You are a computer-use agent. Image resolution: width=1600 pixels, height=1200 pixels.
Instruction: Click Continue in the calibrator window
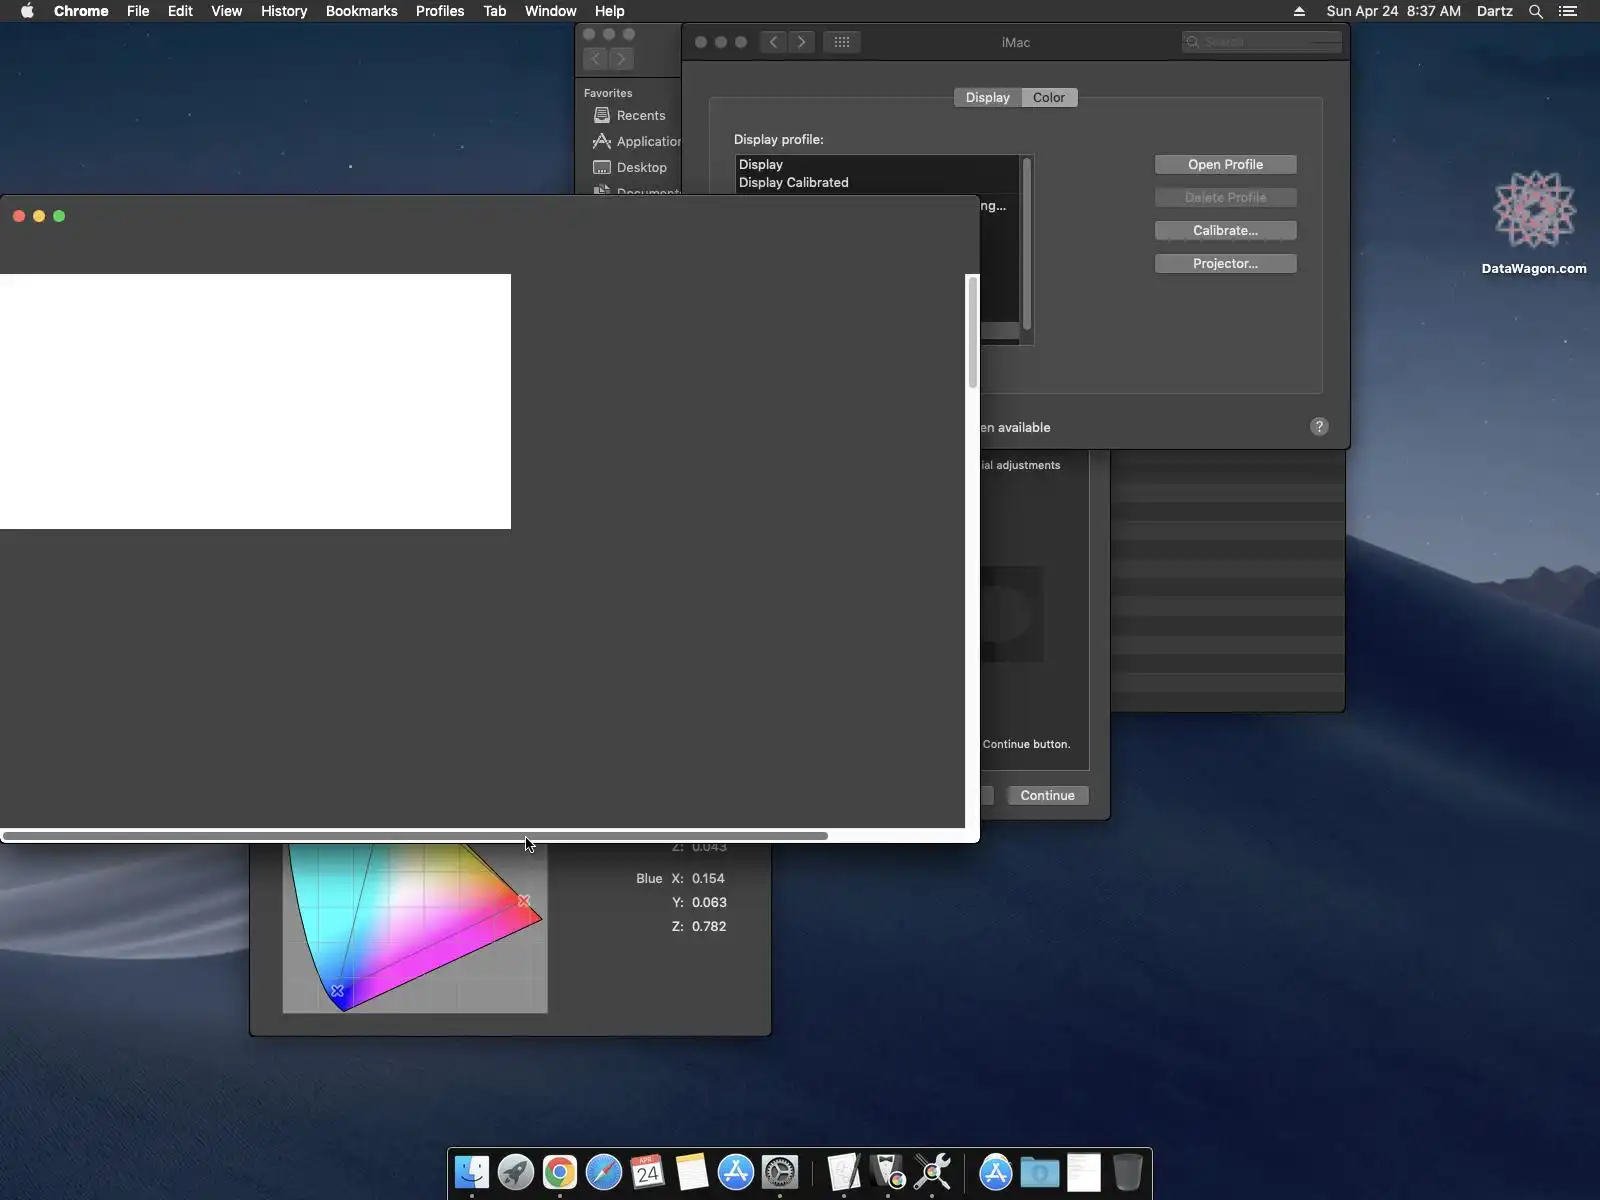pyautogui.click(x=1047, y=795)
